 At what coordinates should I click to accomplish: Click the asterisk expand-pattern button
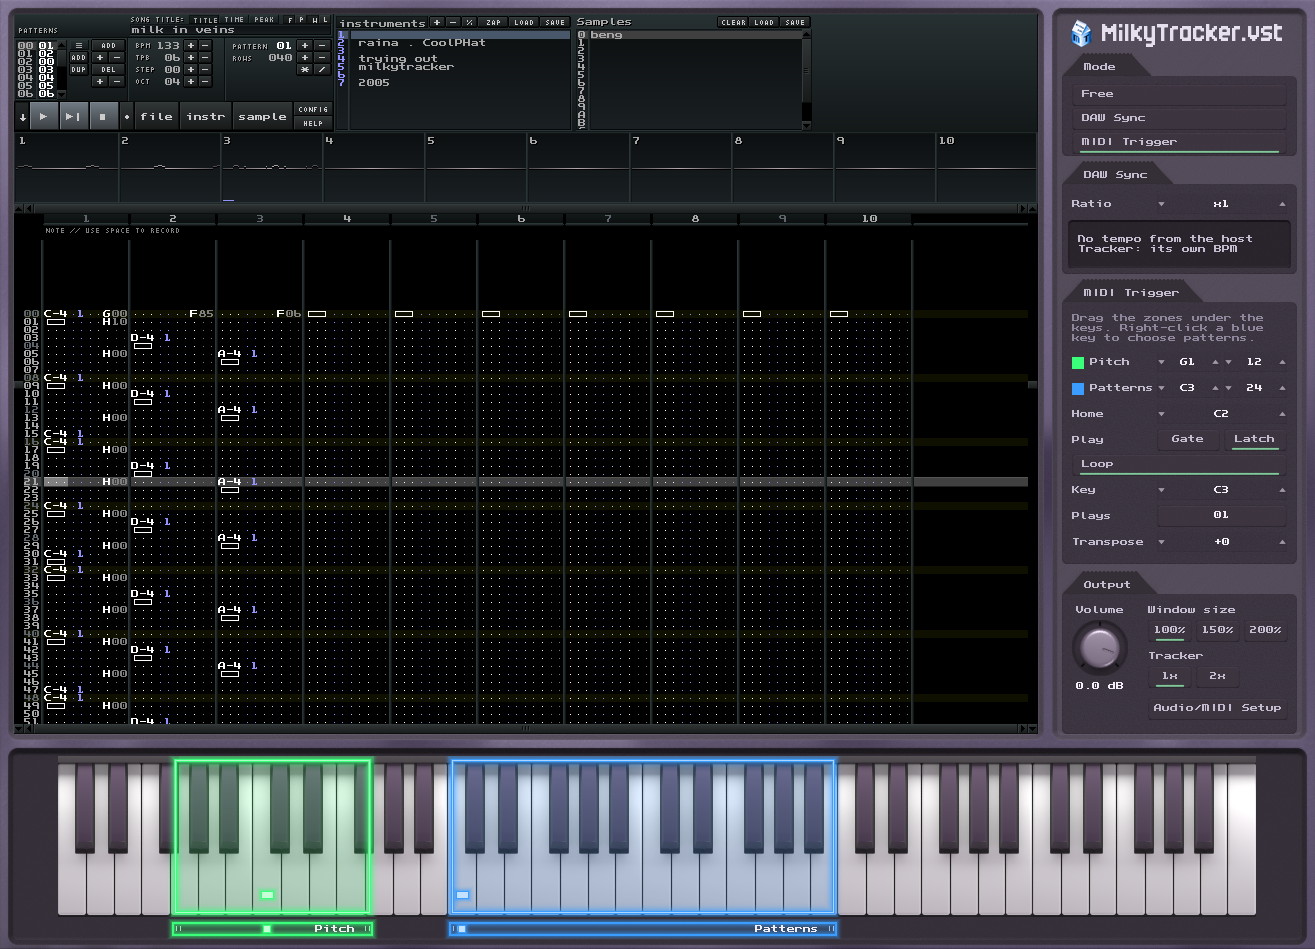(x=305, y=69)
